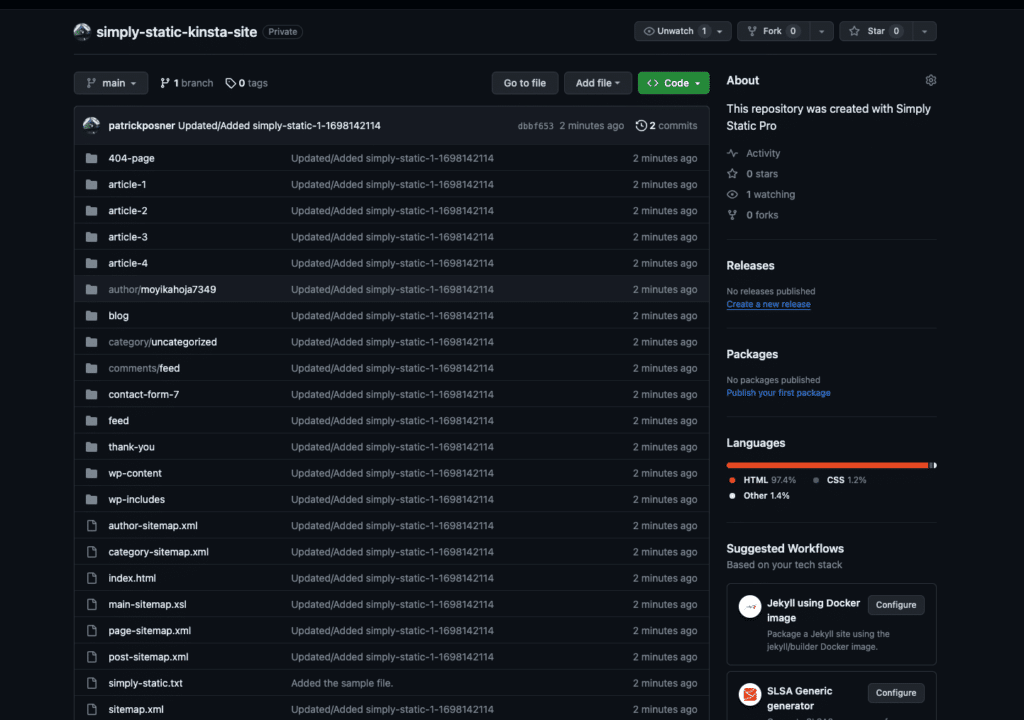The width and height of the screenshot is (1024, 720).
Task: Expand the Fork options dropdown arrow
Action: click(x=822, y=31)
